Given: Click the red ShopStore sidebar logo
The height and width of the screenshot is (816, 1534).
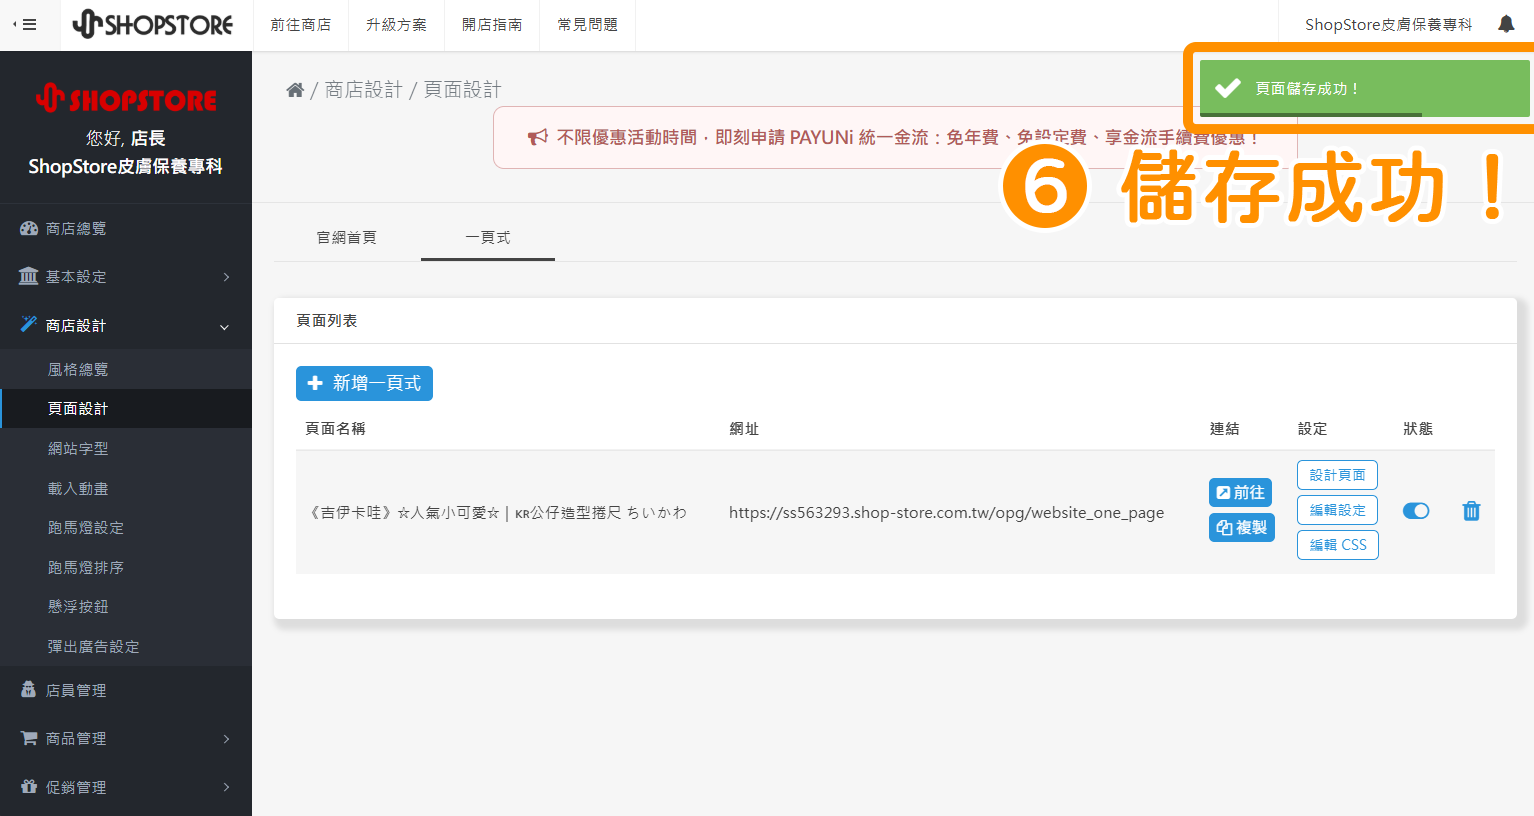Looking at the screenshot, I should coord(126,98).
